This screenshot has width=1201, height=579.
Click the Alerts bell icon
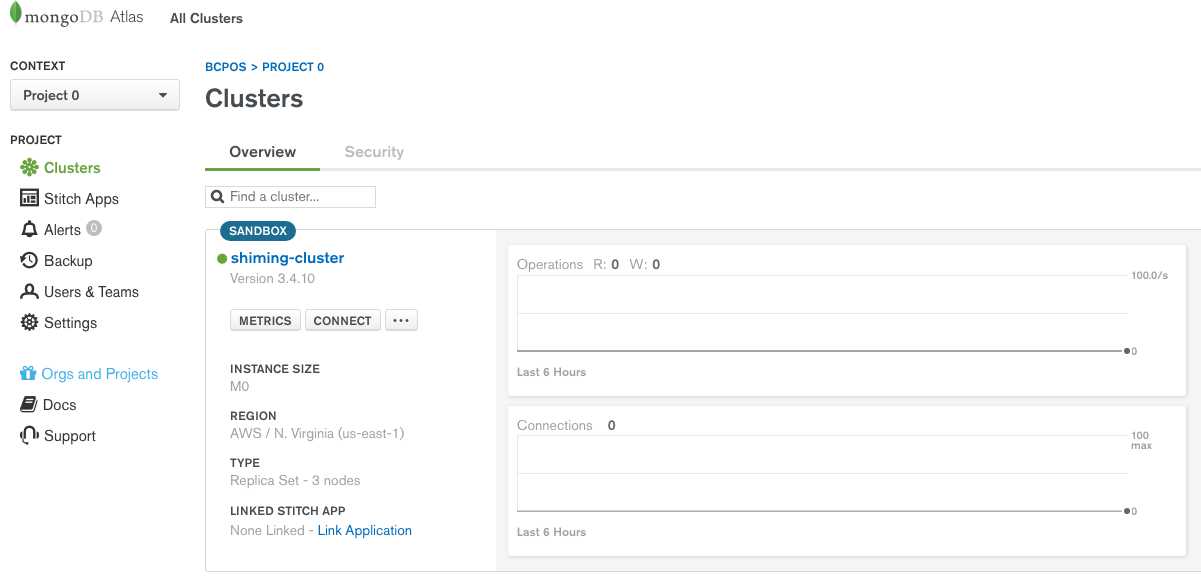[x=29, y=230]
